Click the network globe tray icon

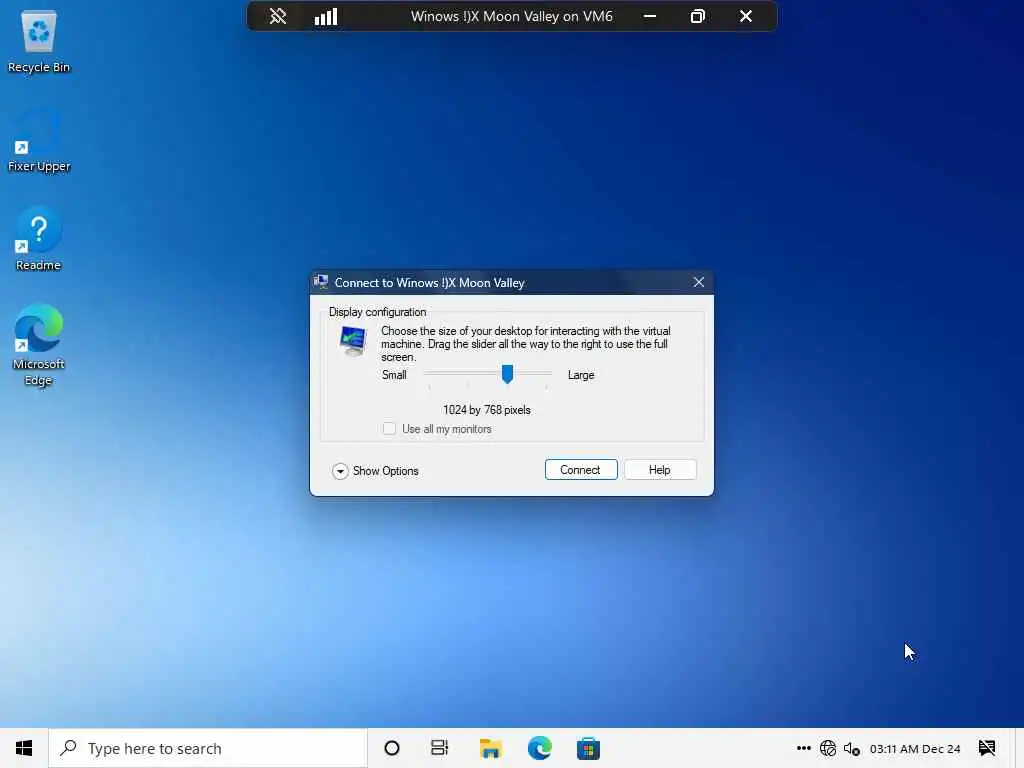click(x=827, y=748)
